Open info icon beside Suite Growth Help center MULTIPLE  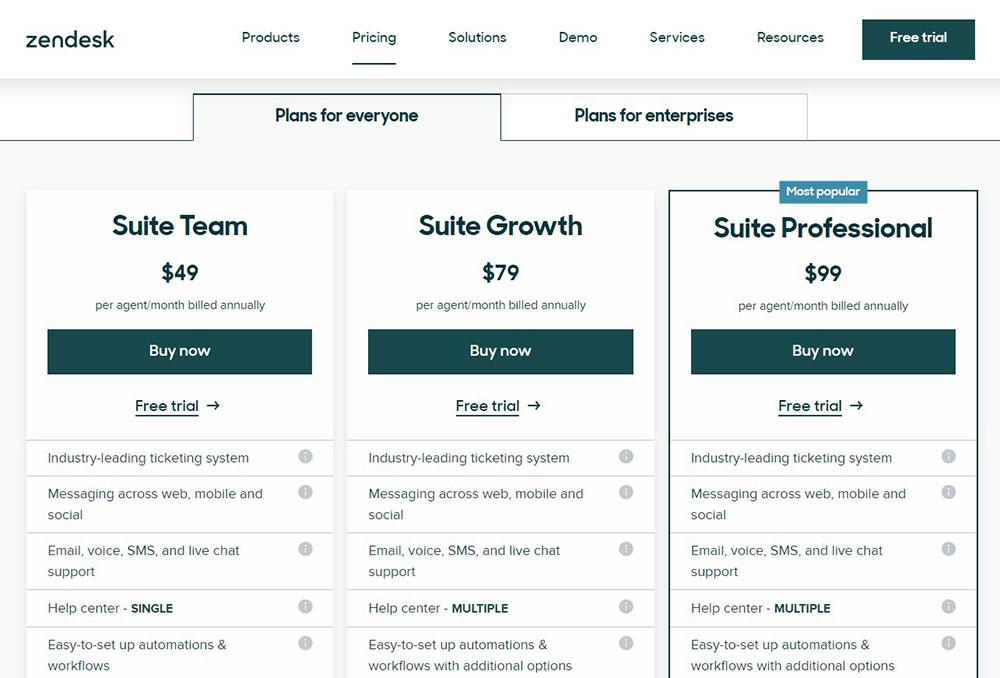click(626, 607)
